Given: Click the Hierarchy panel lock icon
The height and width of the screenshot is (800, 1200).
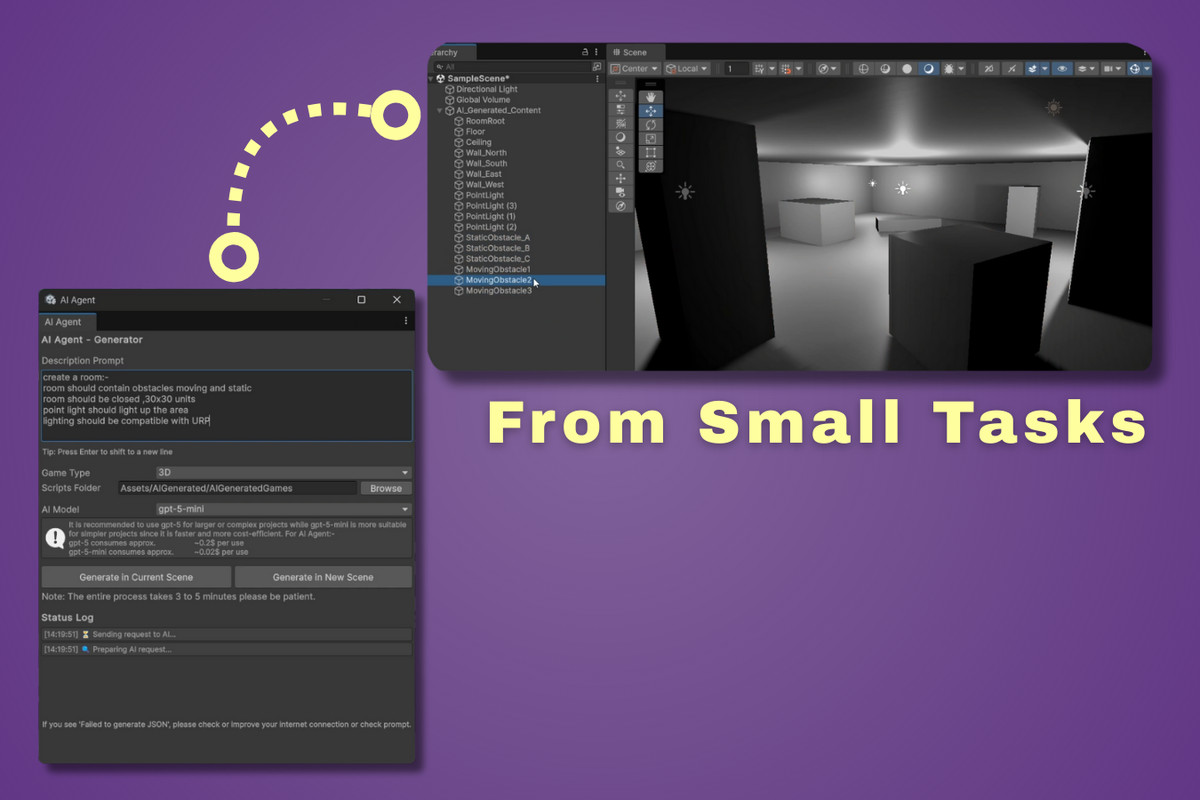Looking at the screenshot, I should coord(585,52).
